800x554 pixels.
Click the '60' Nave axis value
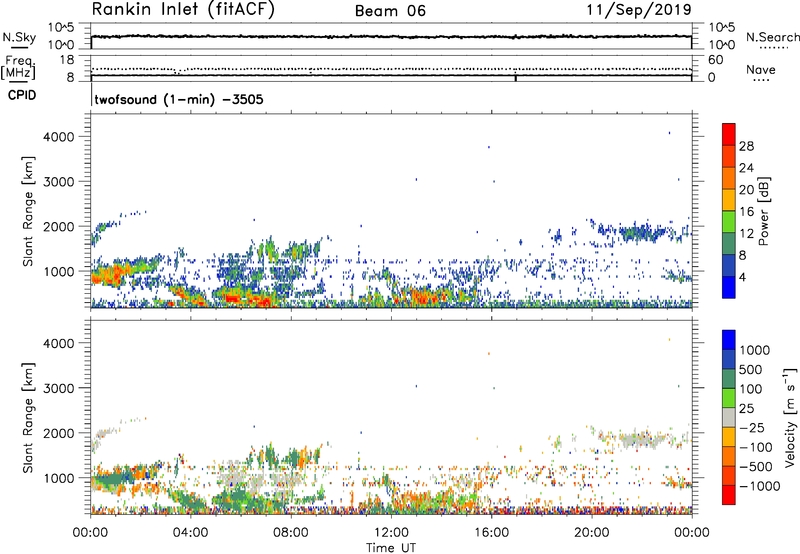[716, 60]
